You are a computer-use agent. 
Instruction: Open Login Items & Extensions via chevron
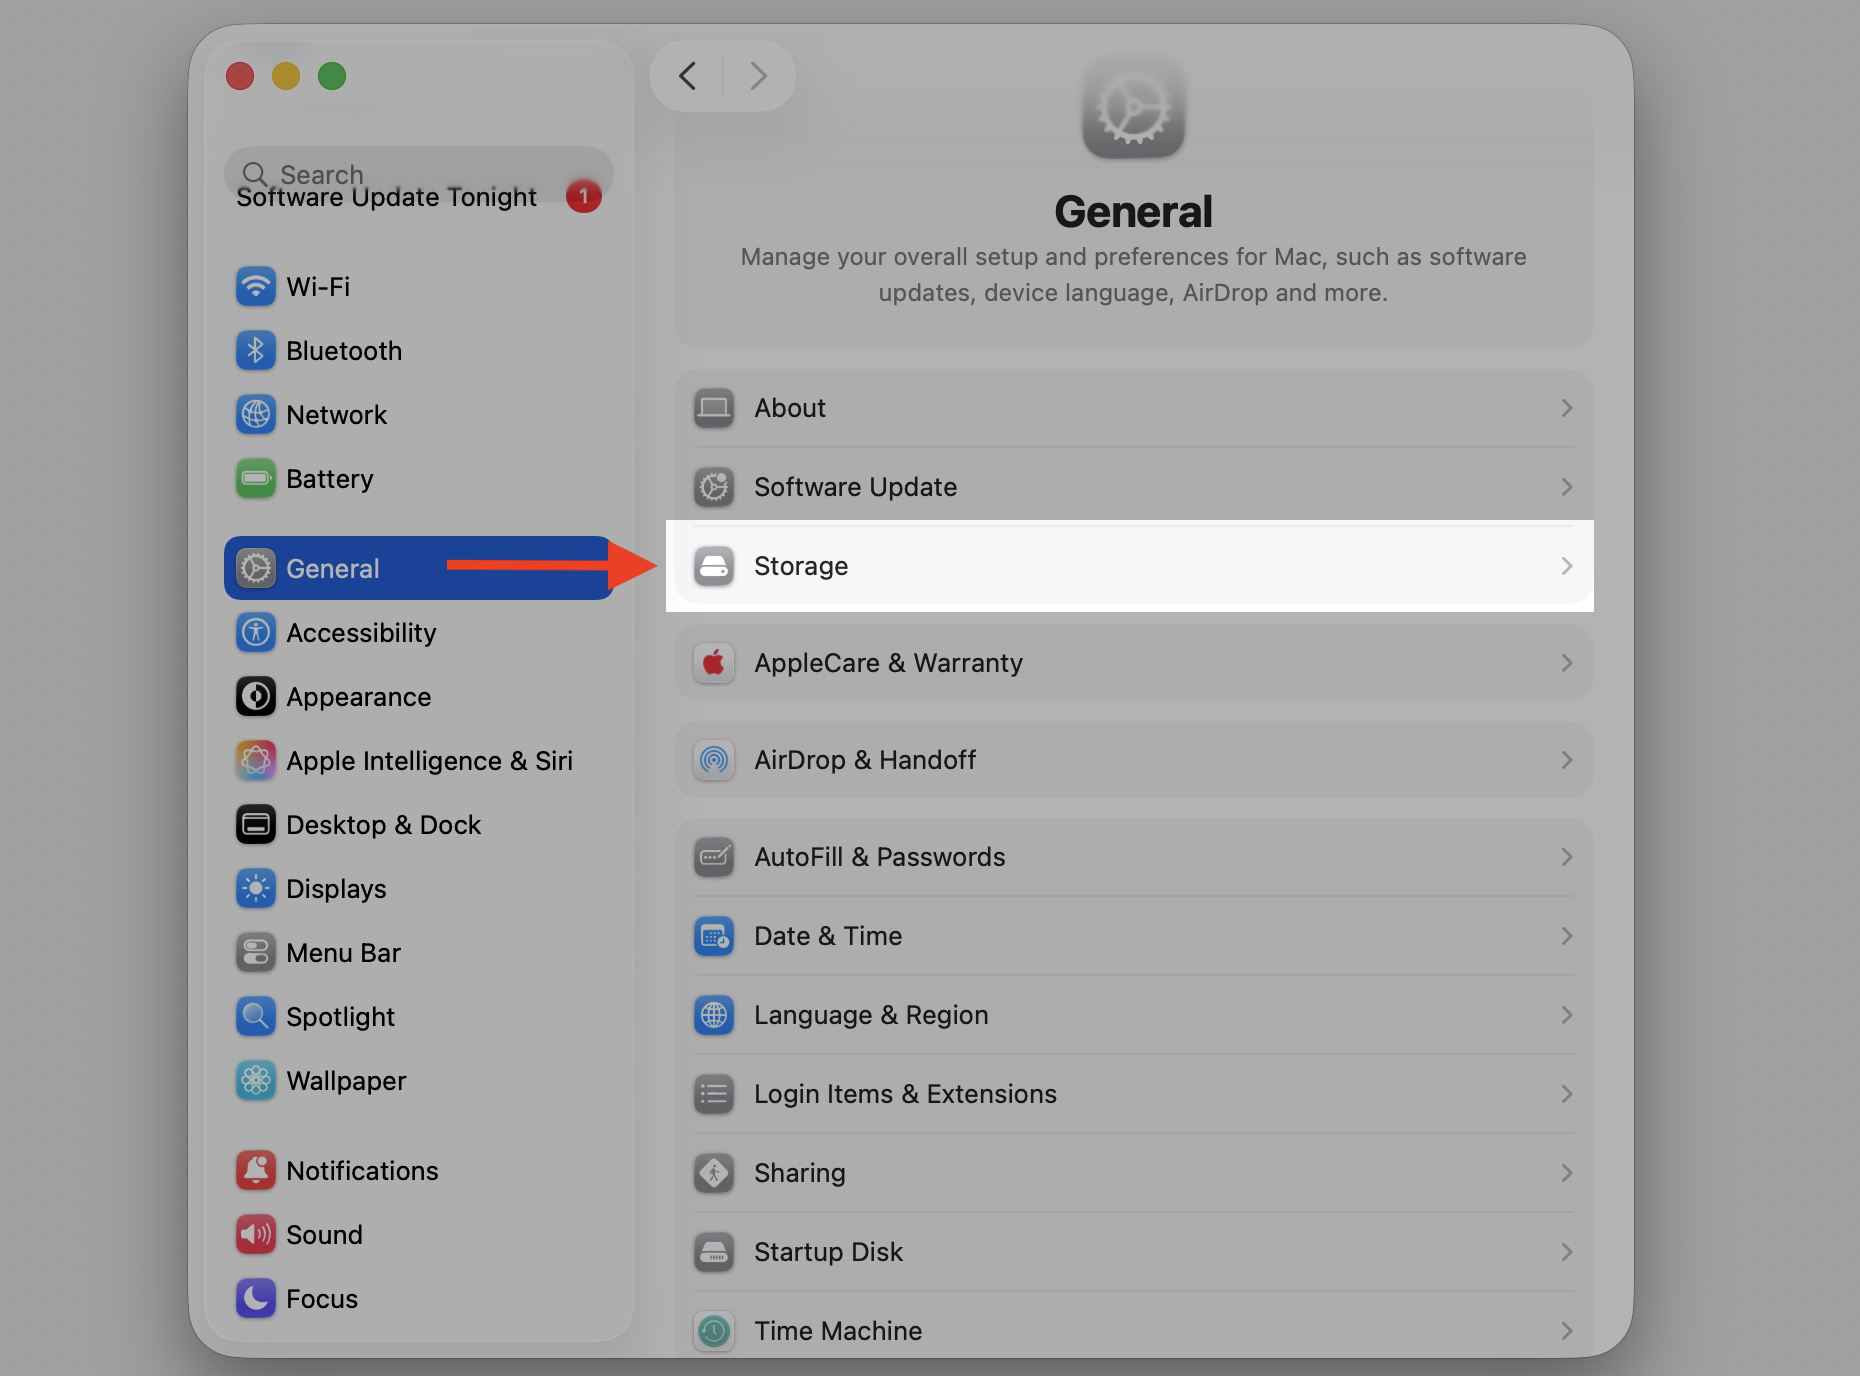click(1567, 1094)
